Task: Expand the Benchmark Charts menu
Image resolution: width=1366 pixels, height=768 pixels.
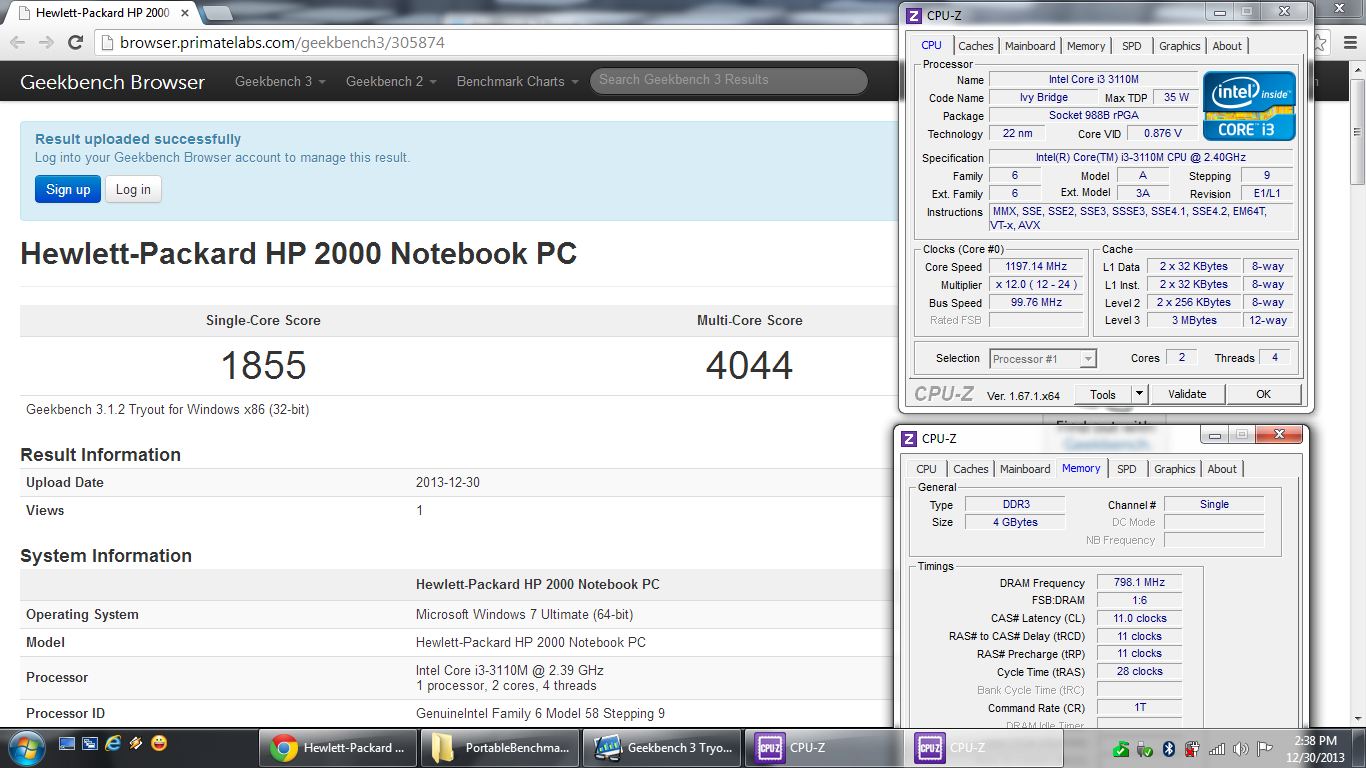Action: 517,82
